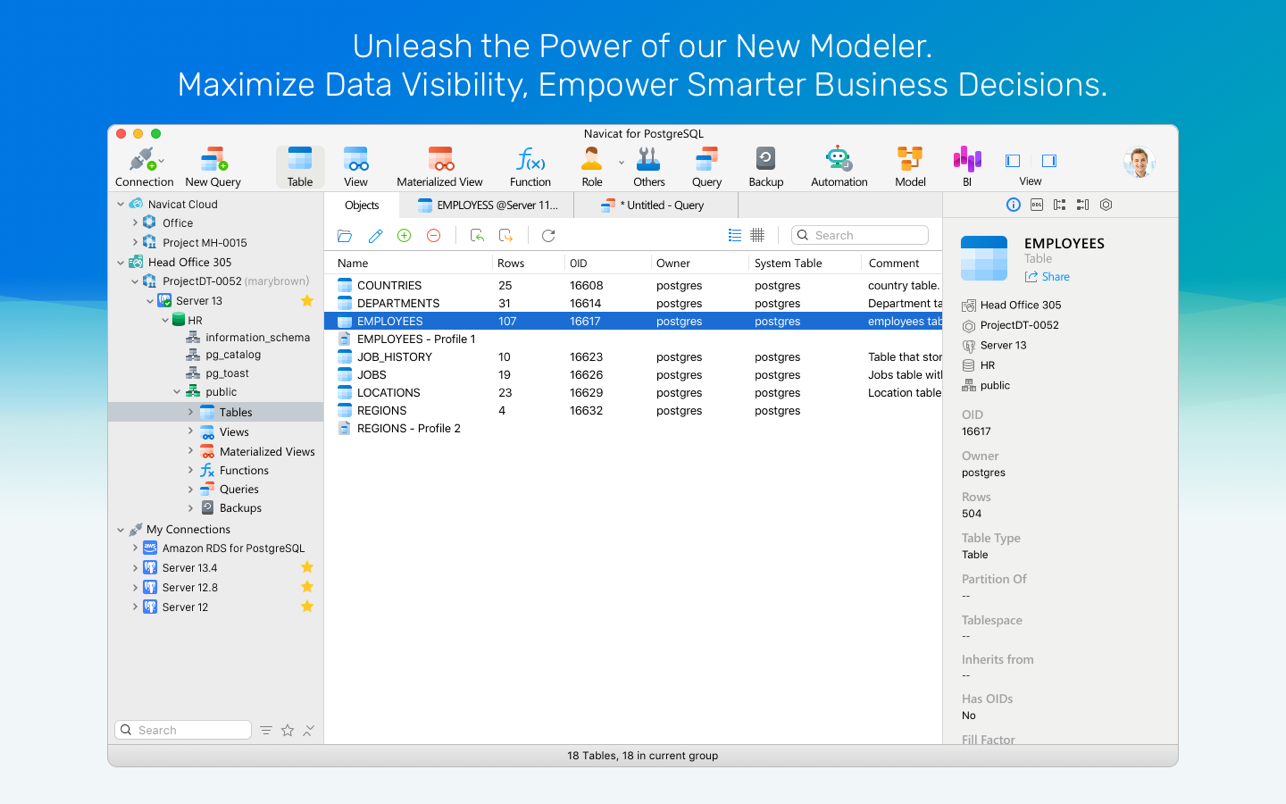Expand the Project MH-0015 node
This screenshot has height=804, width=1286.
[135, 242]
